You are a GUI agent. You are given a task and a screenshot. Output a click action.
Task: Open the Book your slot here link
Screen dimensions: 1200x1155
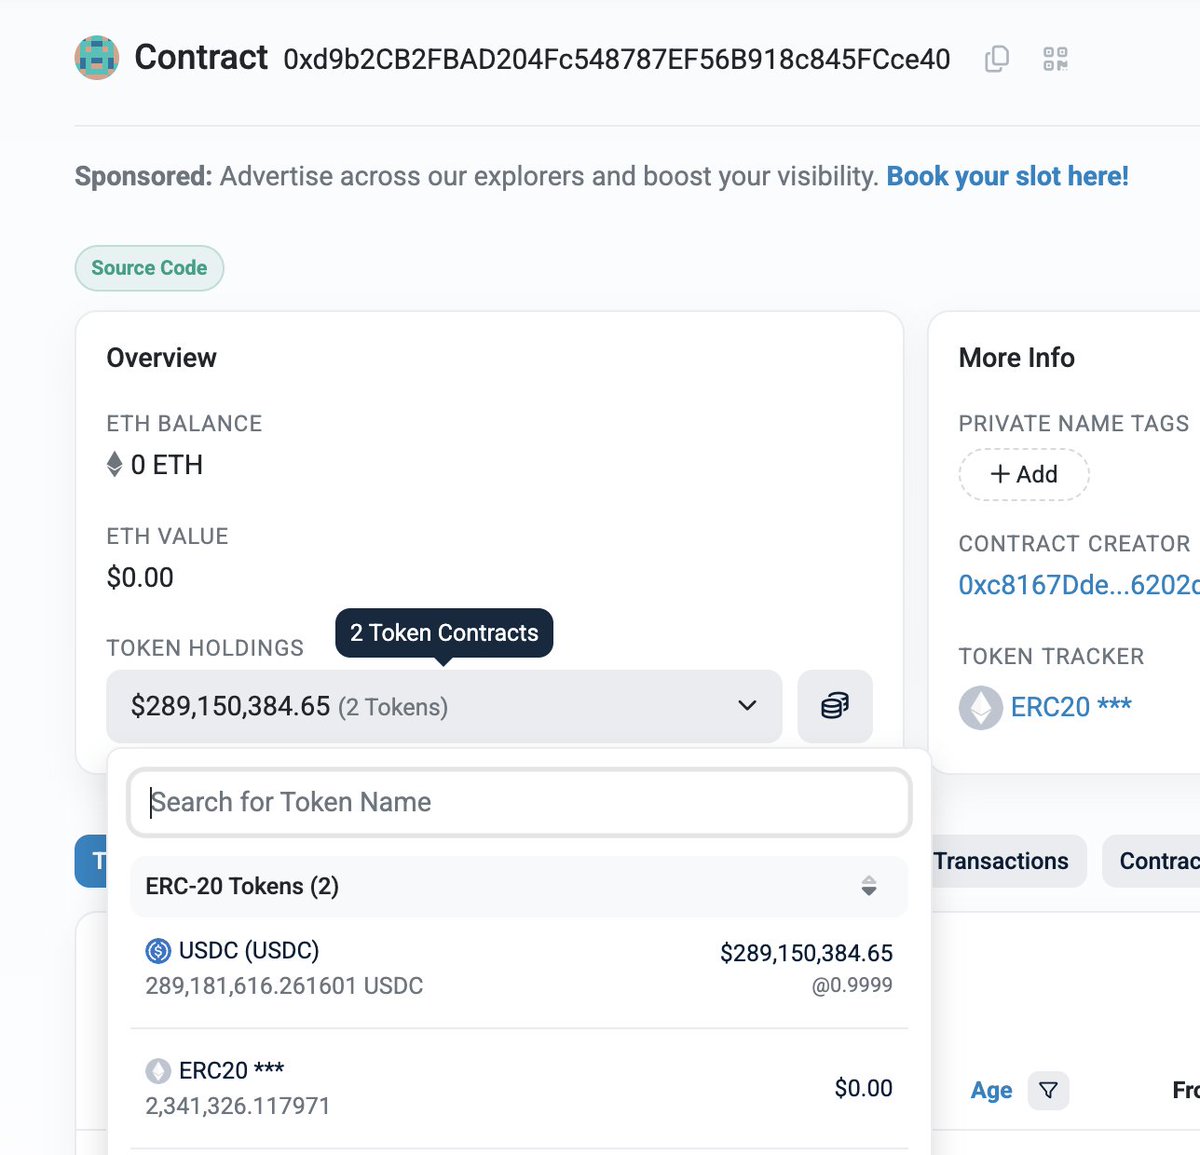tap(1007, 177)
